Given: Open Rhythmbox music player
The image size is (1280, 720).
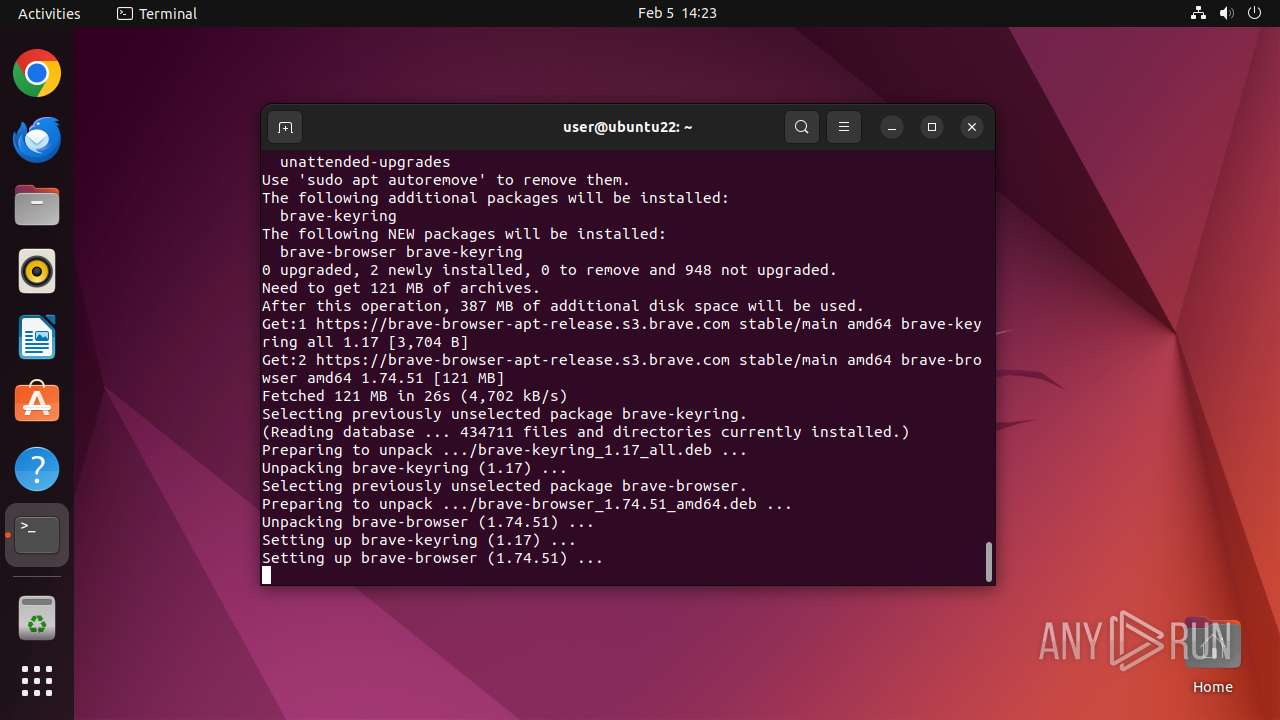Looking at the screenshot, I should point(37,272).
